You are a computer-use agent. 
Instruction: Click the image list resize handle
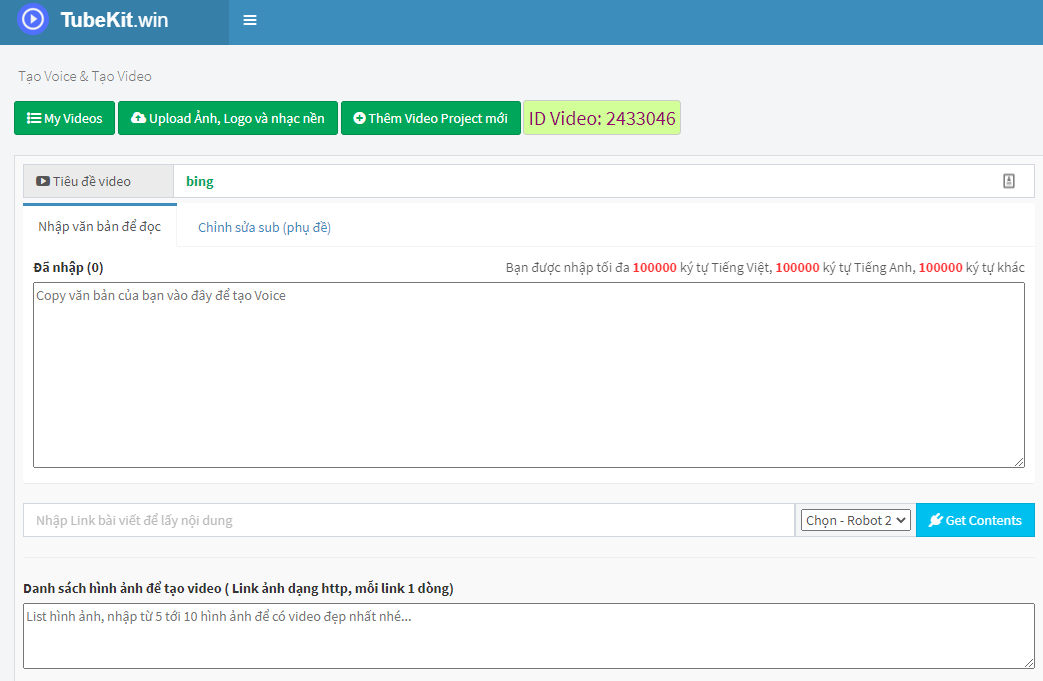[1029, 663]
